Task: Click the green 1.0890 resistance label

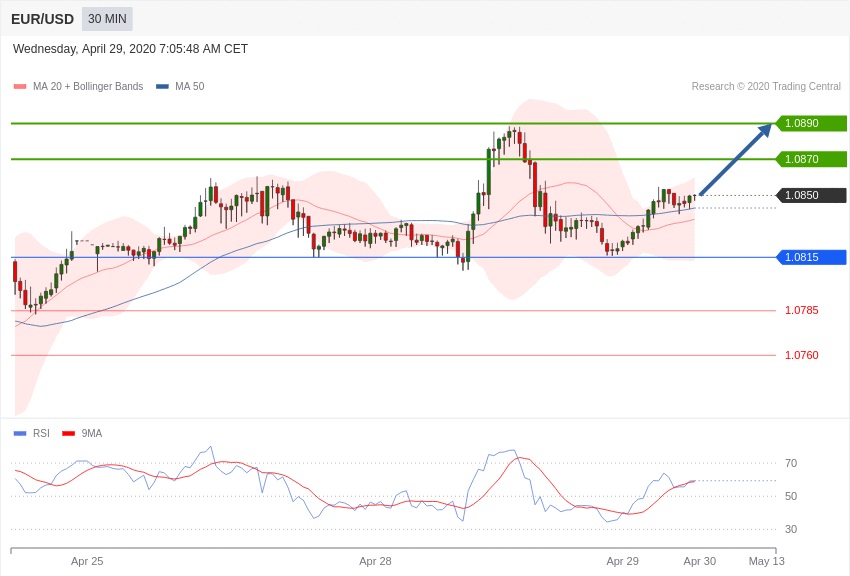Action: click(x=812, y=123)
